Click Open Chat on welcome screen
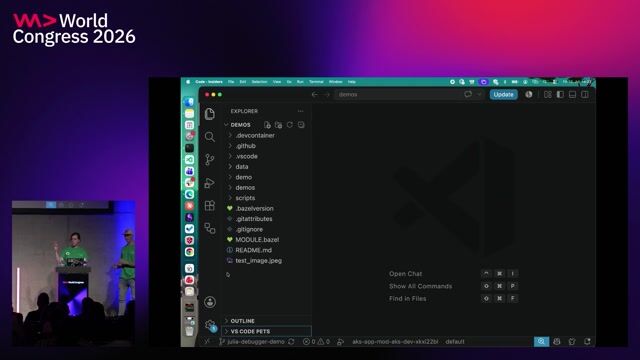The image size is (640, 360). [x=405, y=274]
